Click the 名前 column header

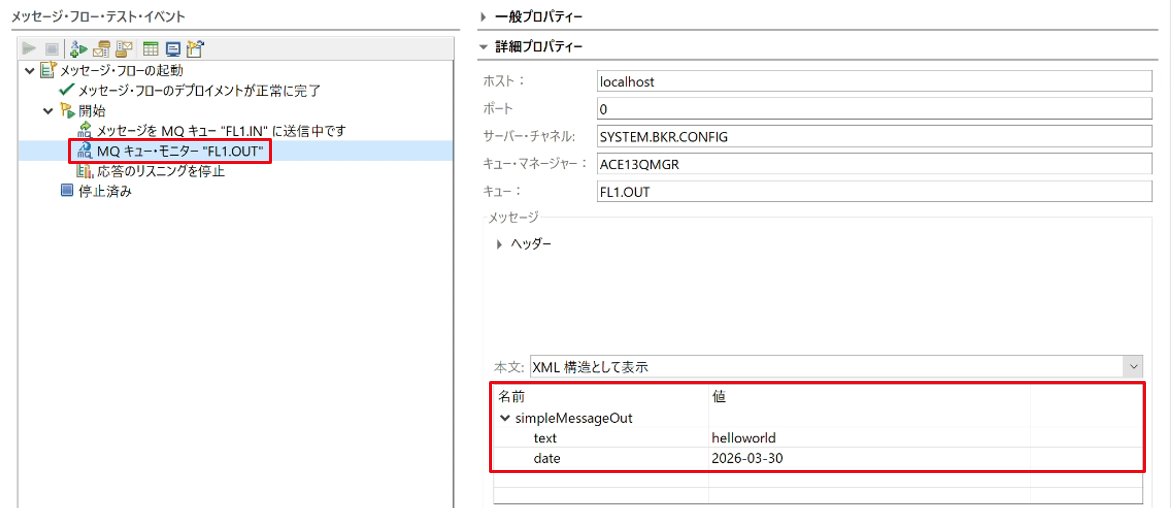pyautogui.click(x=600, y=398)
